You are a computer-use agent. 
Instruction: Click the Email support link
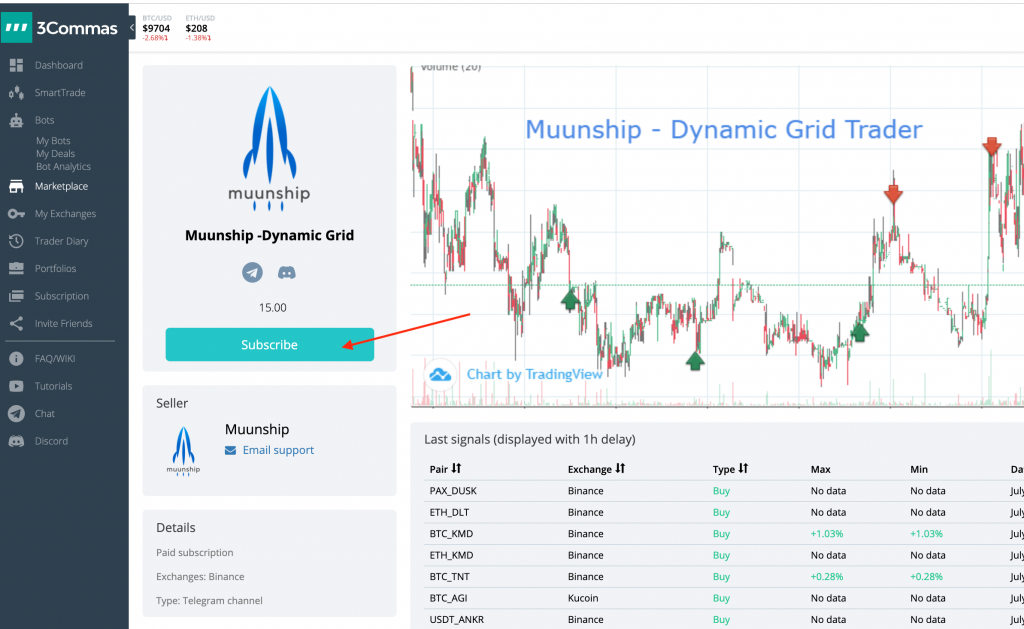coord(278,450)
